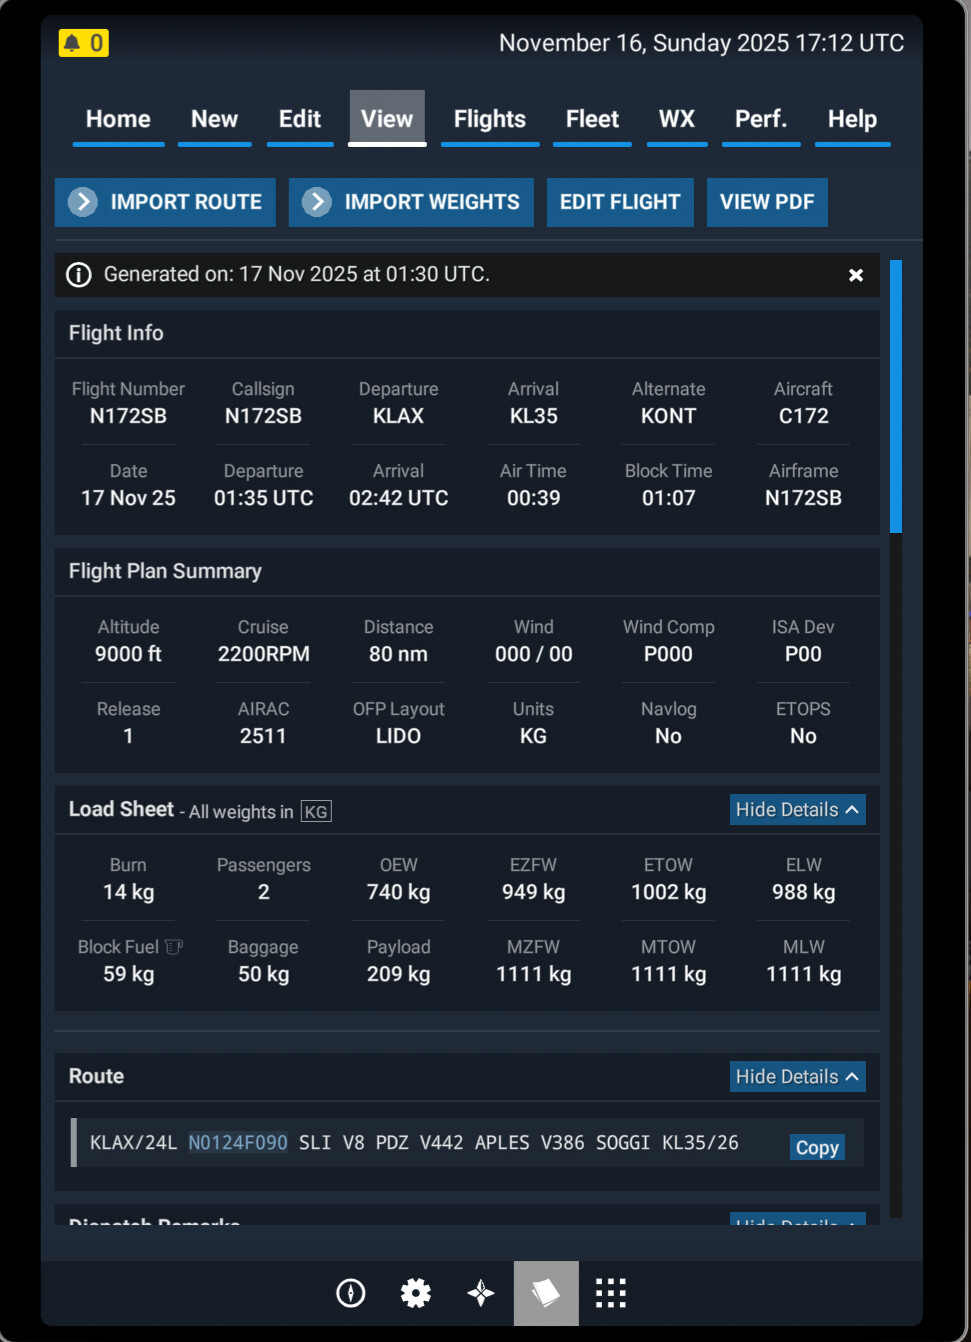
Task: Click the date and time header text
Action: point(701,43)
